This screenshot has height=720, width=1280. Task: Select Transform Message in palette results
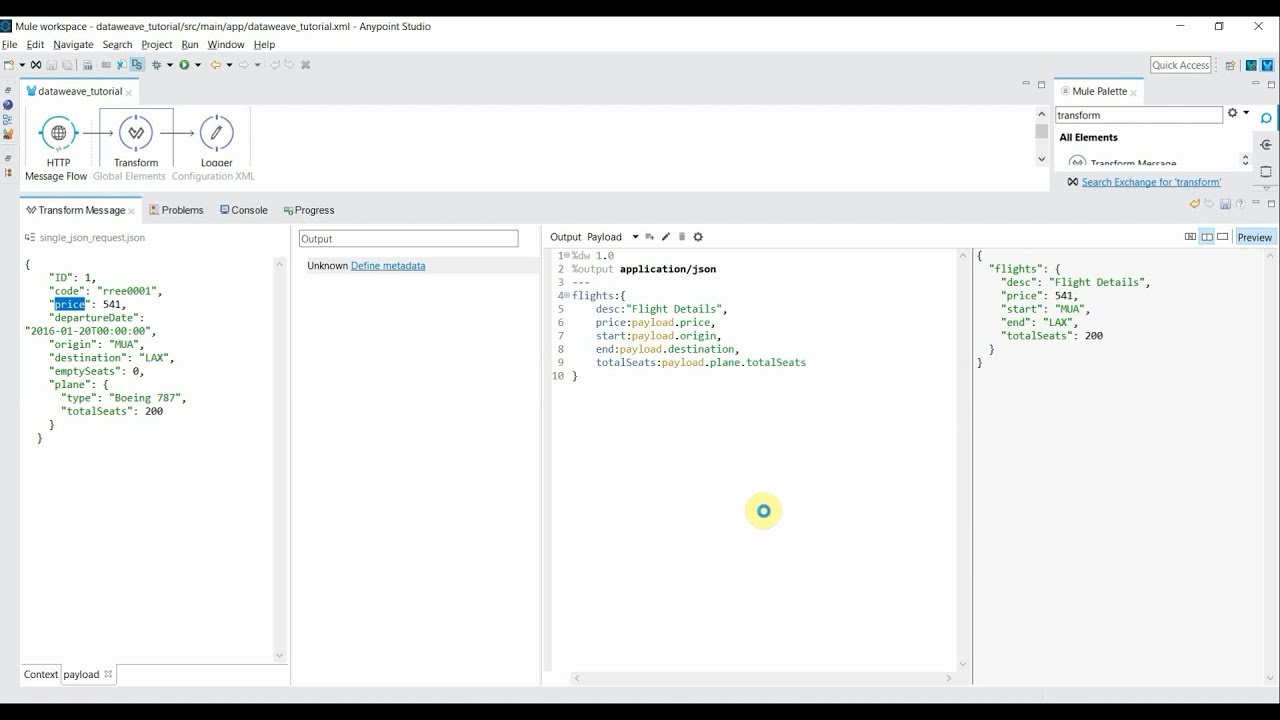click(1133, 162)
